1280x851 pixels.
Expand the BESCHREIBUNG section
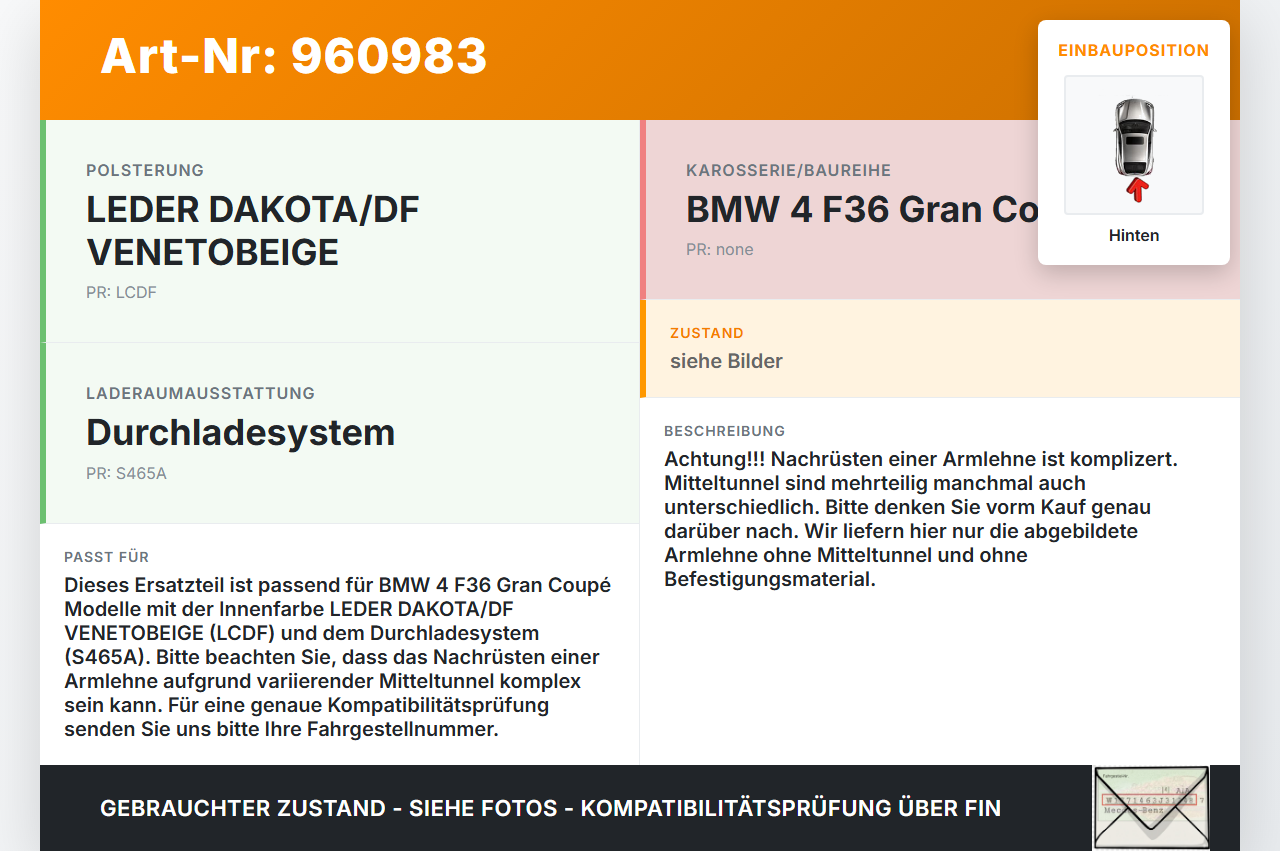[x=724, y=431]
